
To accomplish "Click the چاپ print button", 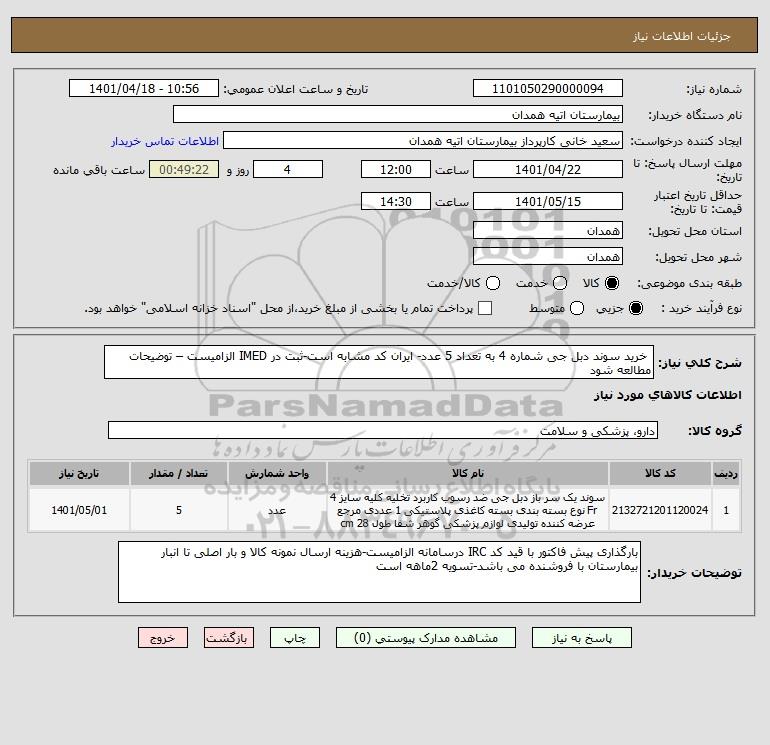I will pos(295,638).
